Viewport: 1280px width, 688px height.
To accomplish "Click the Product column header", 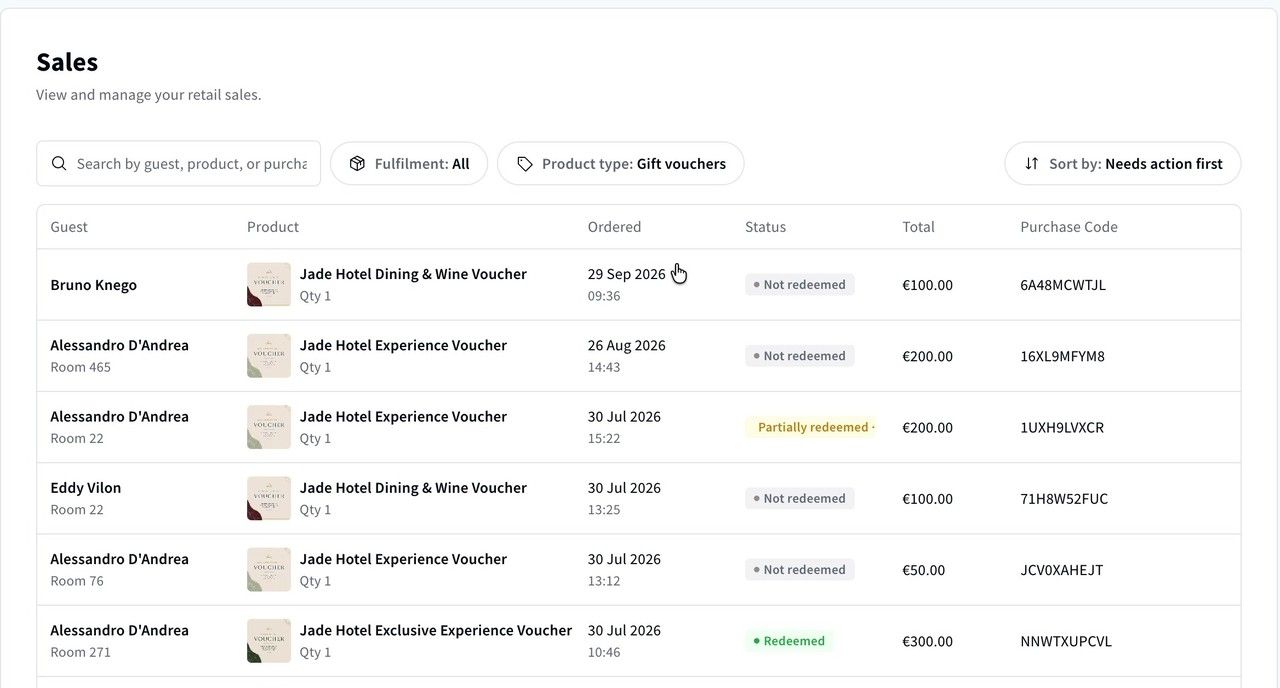I will point(273,227).
